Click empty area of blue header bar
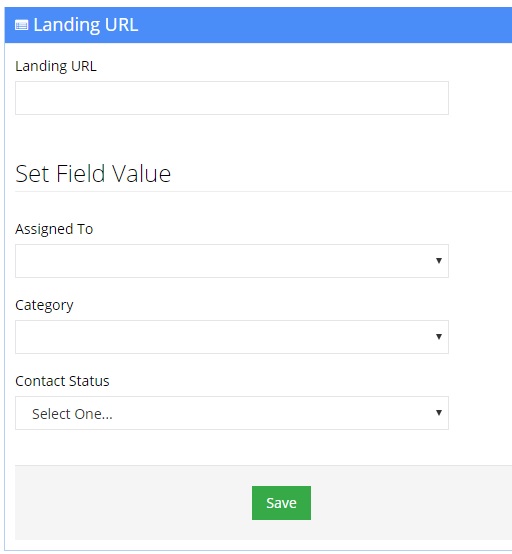 (x=318, y=25)
